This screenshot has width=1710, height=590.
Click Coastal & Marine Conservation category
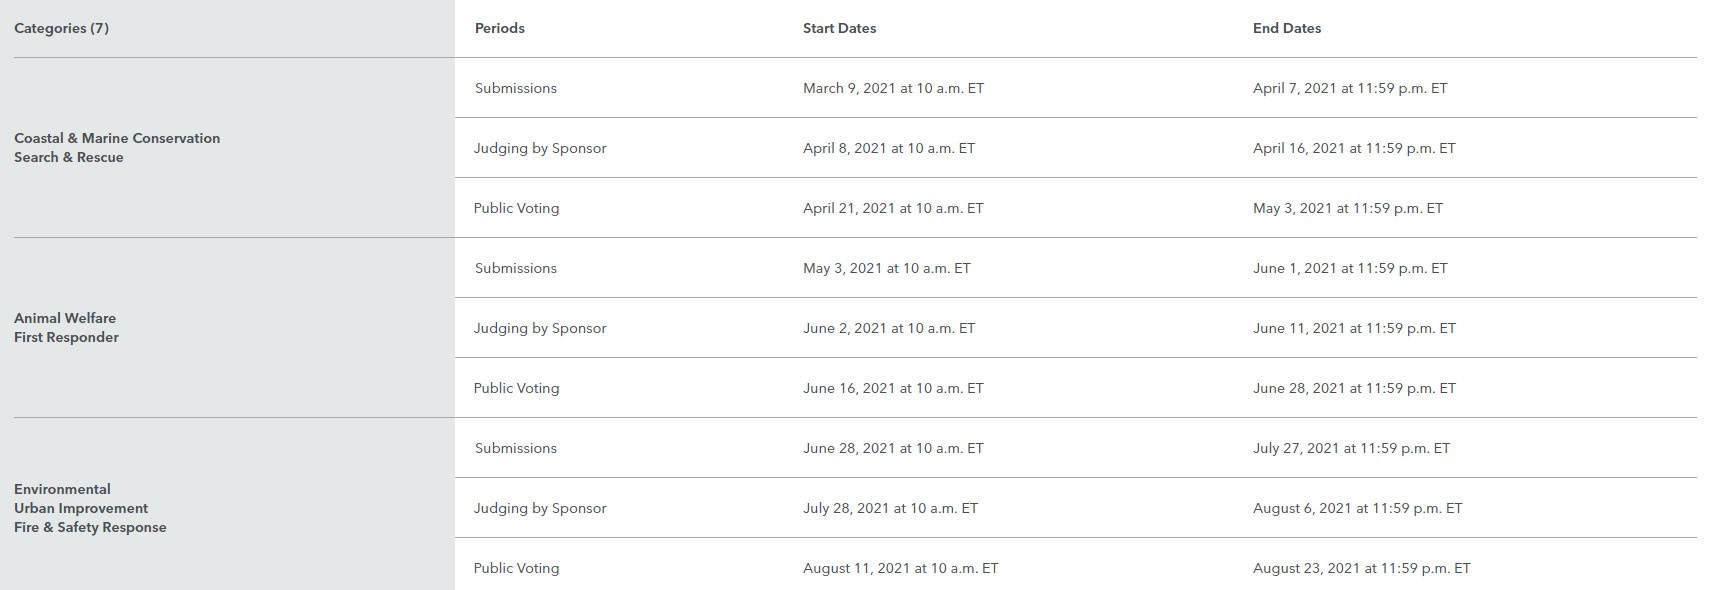coord(117,138)
